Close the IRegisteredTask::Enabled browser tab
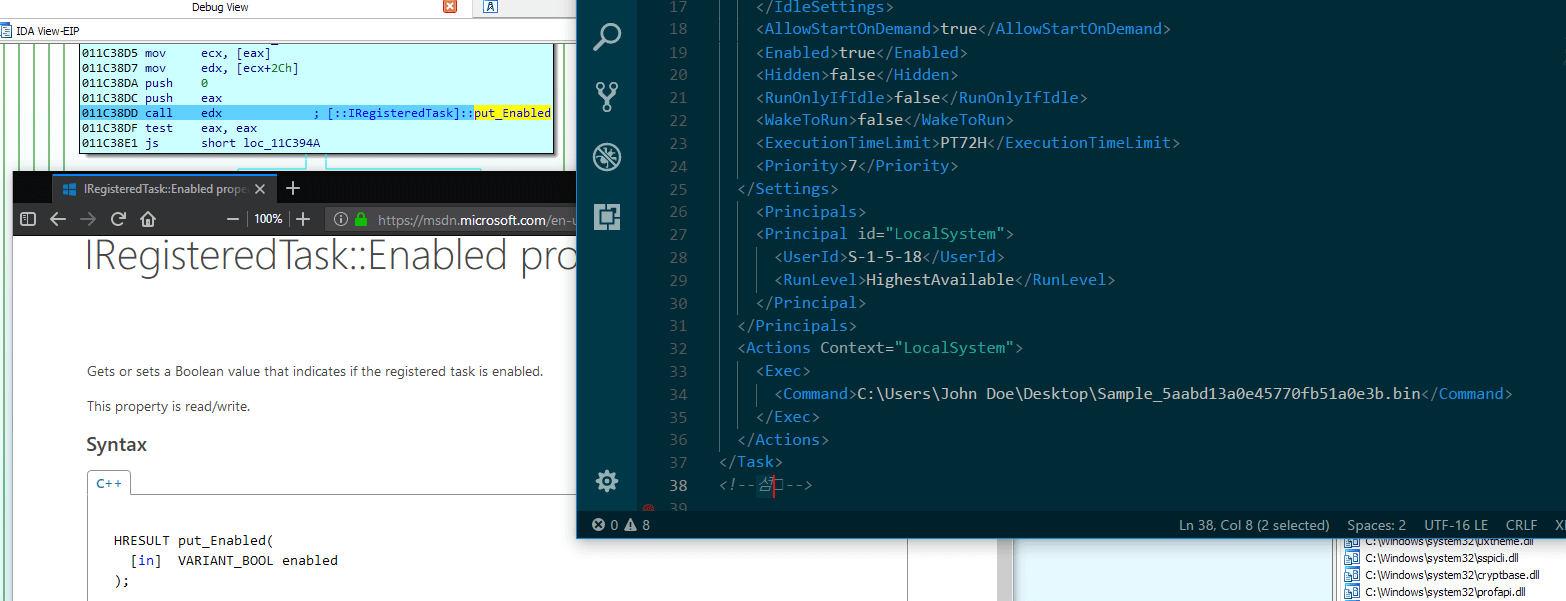Viewport: 1566px width, 601px height. point(262,189)
